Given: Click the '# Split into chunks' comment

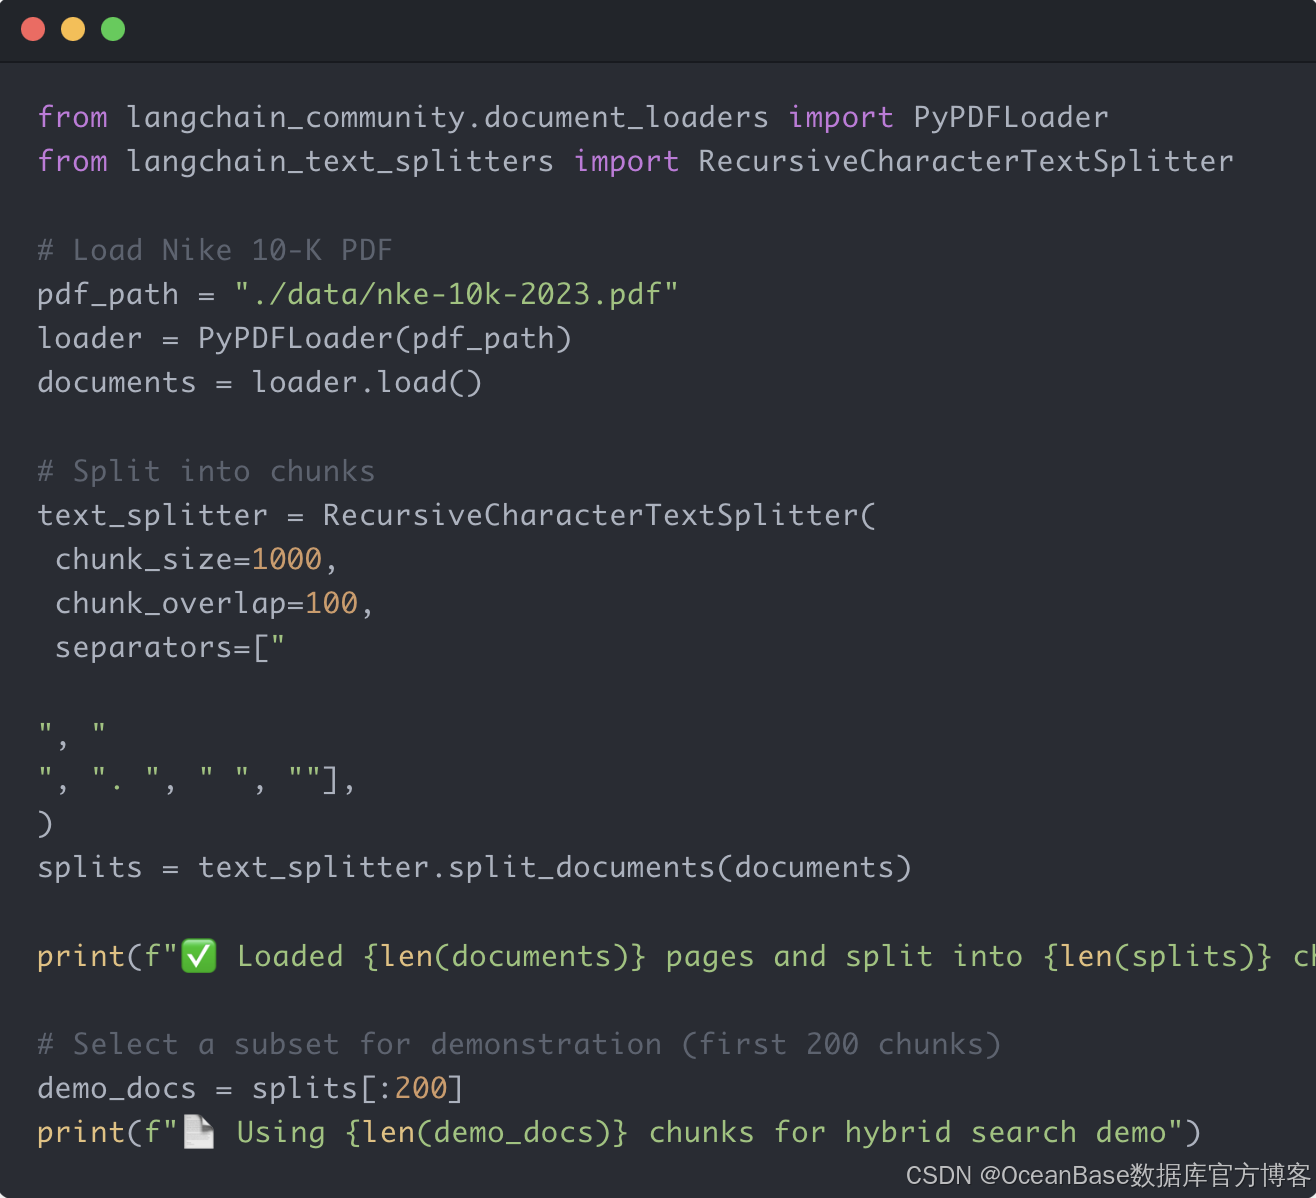Looking at the screenshot, I should (206, 471).
